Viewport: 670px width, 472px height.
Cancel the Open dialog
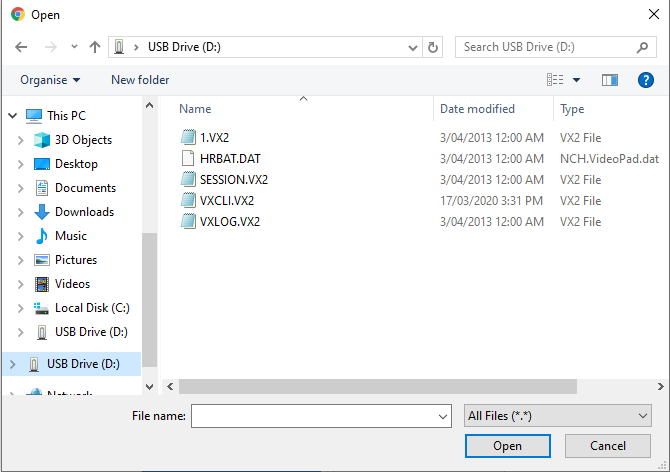(608, 446)
